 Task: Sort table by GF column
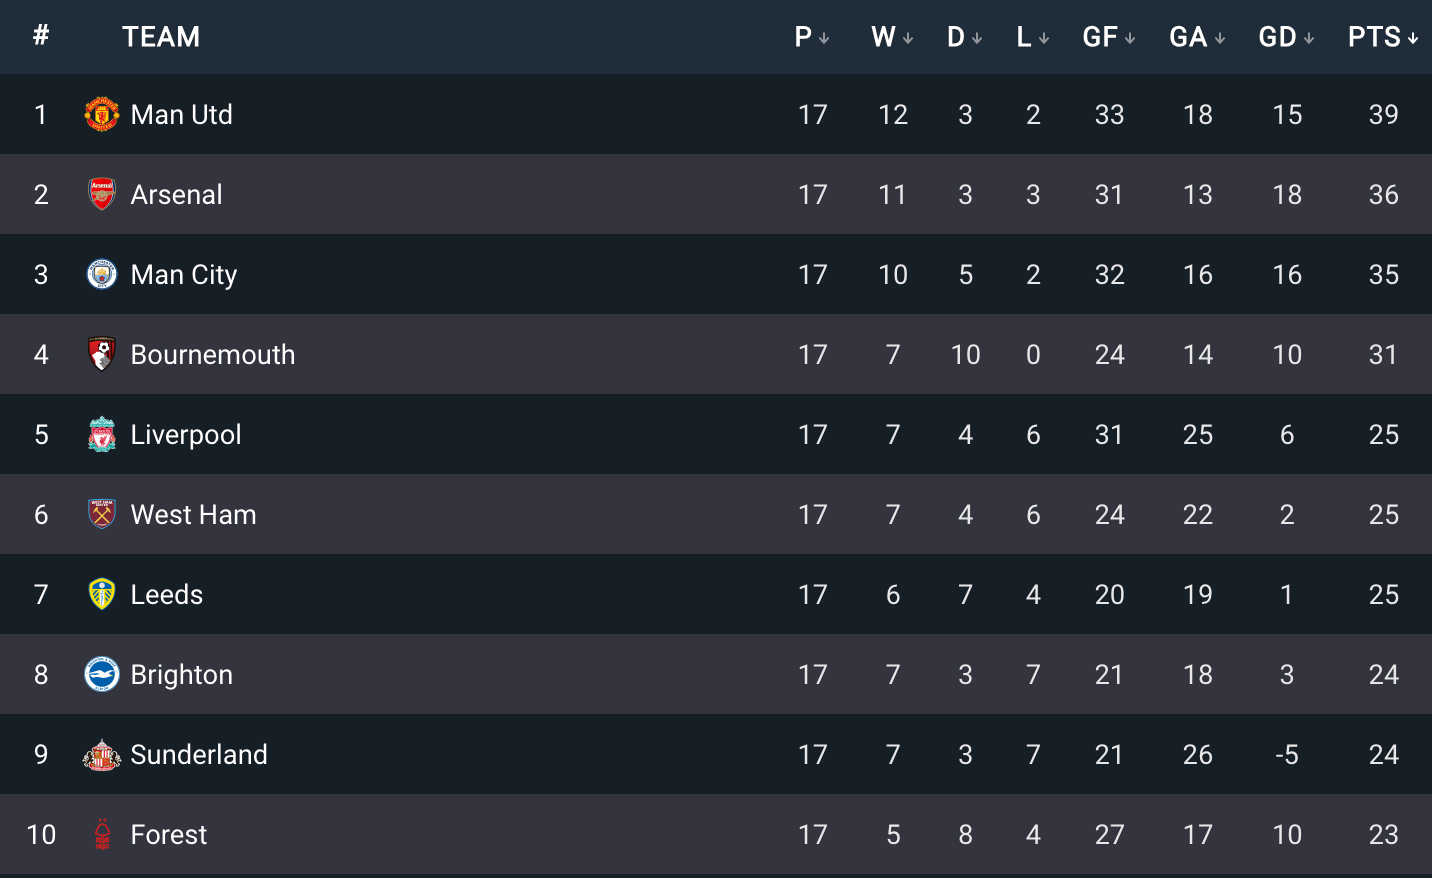(x=1109, y=37)
